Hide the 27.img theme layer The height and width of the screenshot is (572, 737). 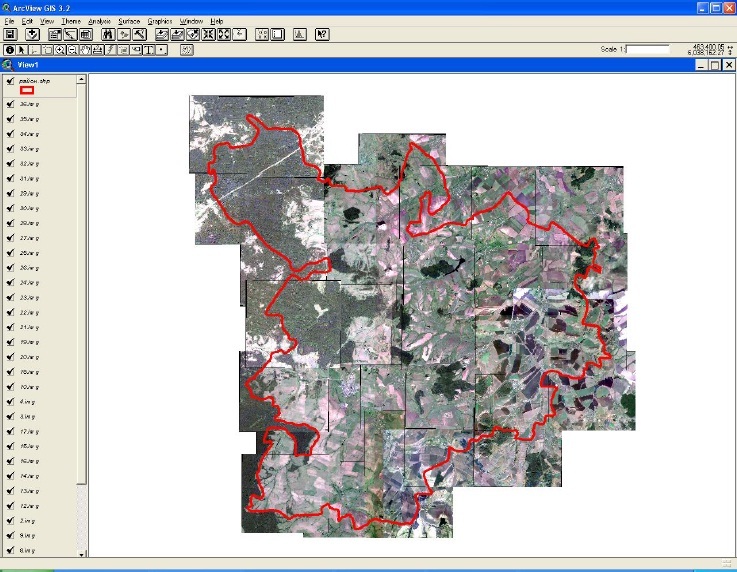(9, 238)
